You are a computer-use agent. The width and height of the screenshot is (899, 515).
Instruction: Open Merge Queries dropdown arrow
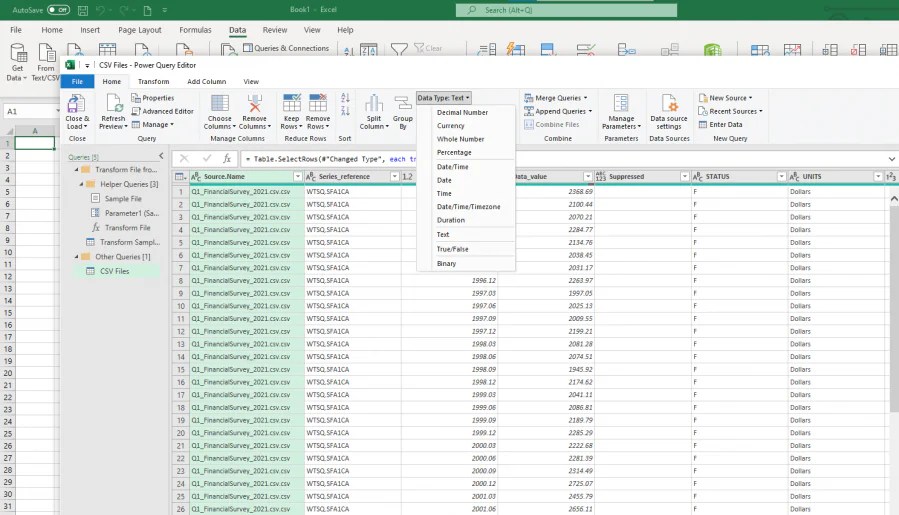point(585,98)
